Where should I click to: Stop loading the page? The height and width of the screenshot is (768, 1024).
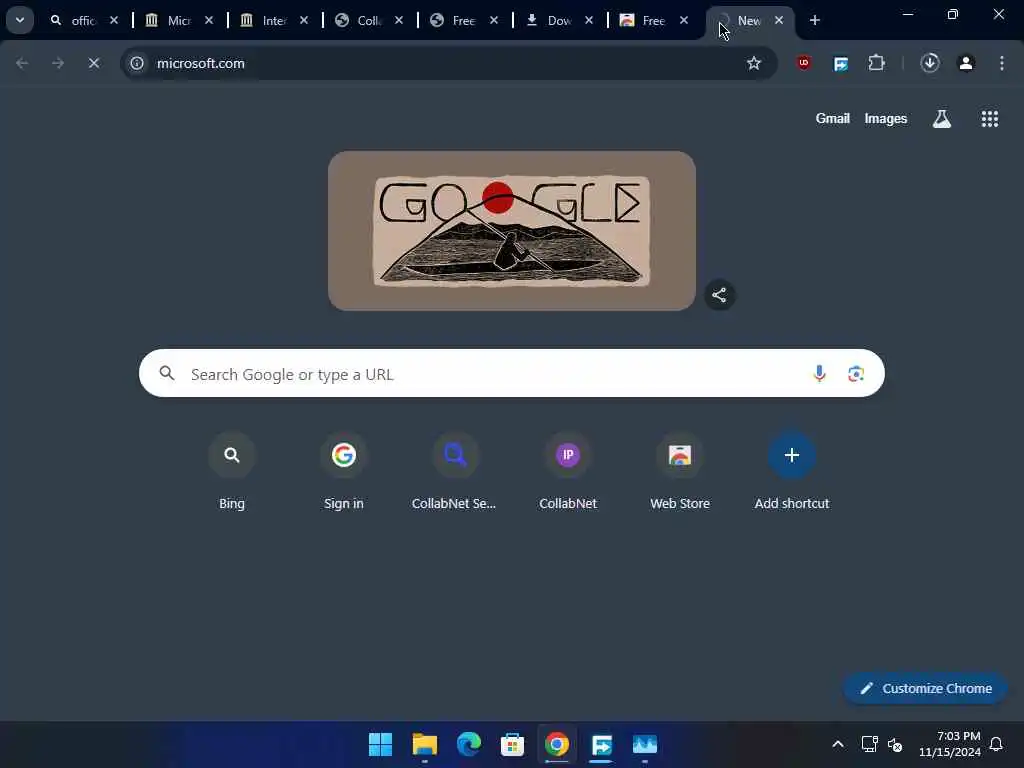tap(93, 63)
